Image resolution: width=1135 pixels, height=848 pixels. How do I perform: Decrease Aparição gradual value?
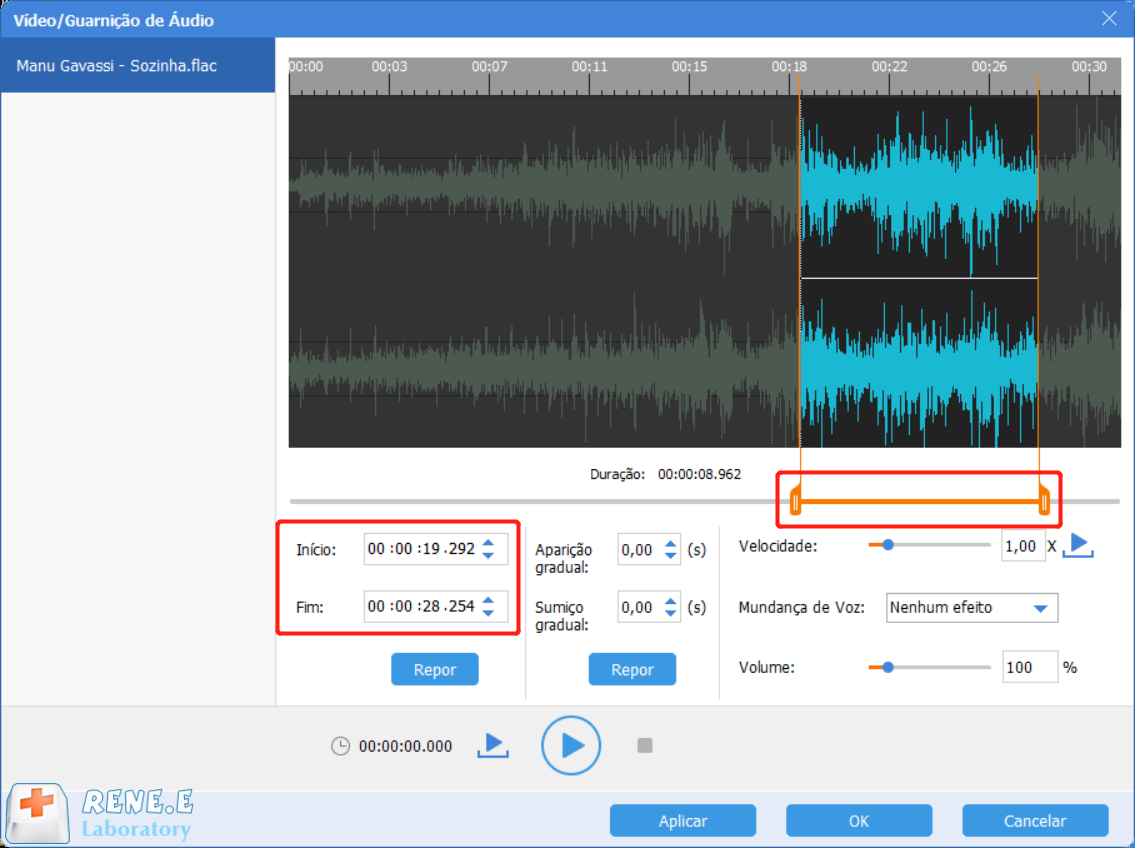pos(670,556)
